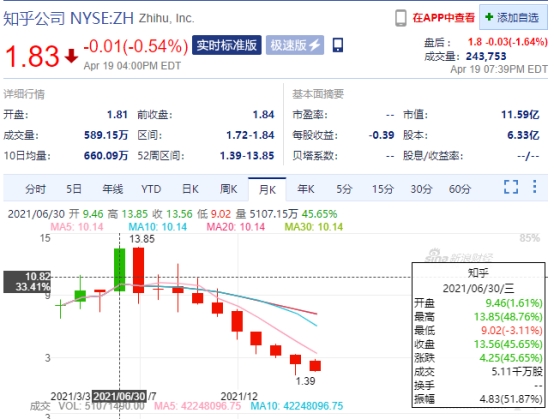The height and width of the screenshot is (420, 554).
Task: Switch to the 年线 tab
Action: tap(113, 189)
